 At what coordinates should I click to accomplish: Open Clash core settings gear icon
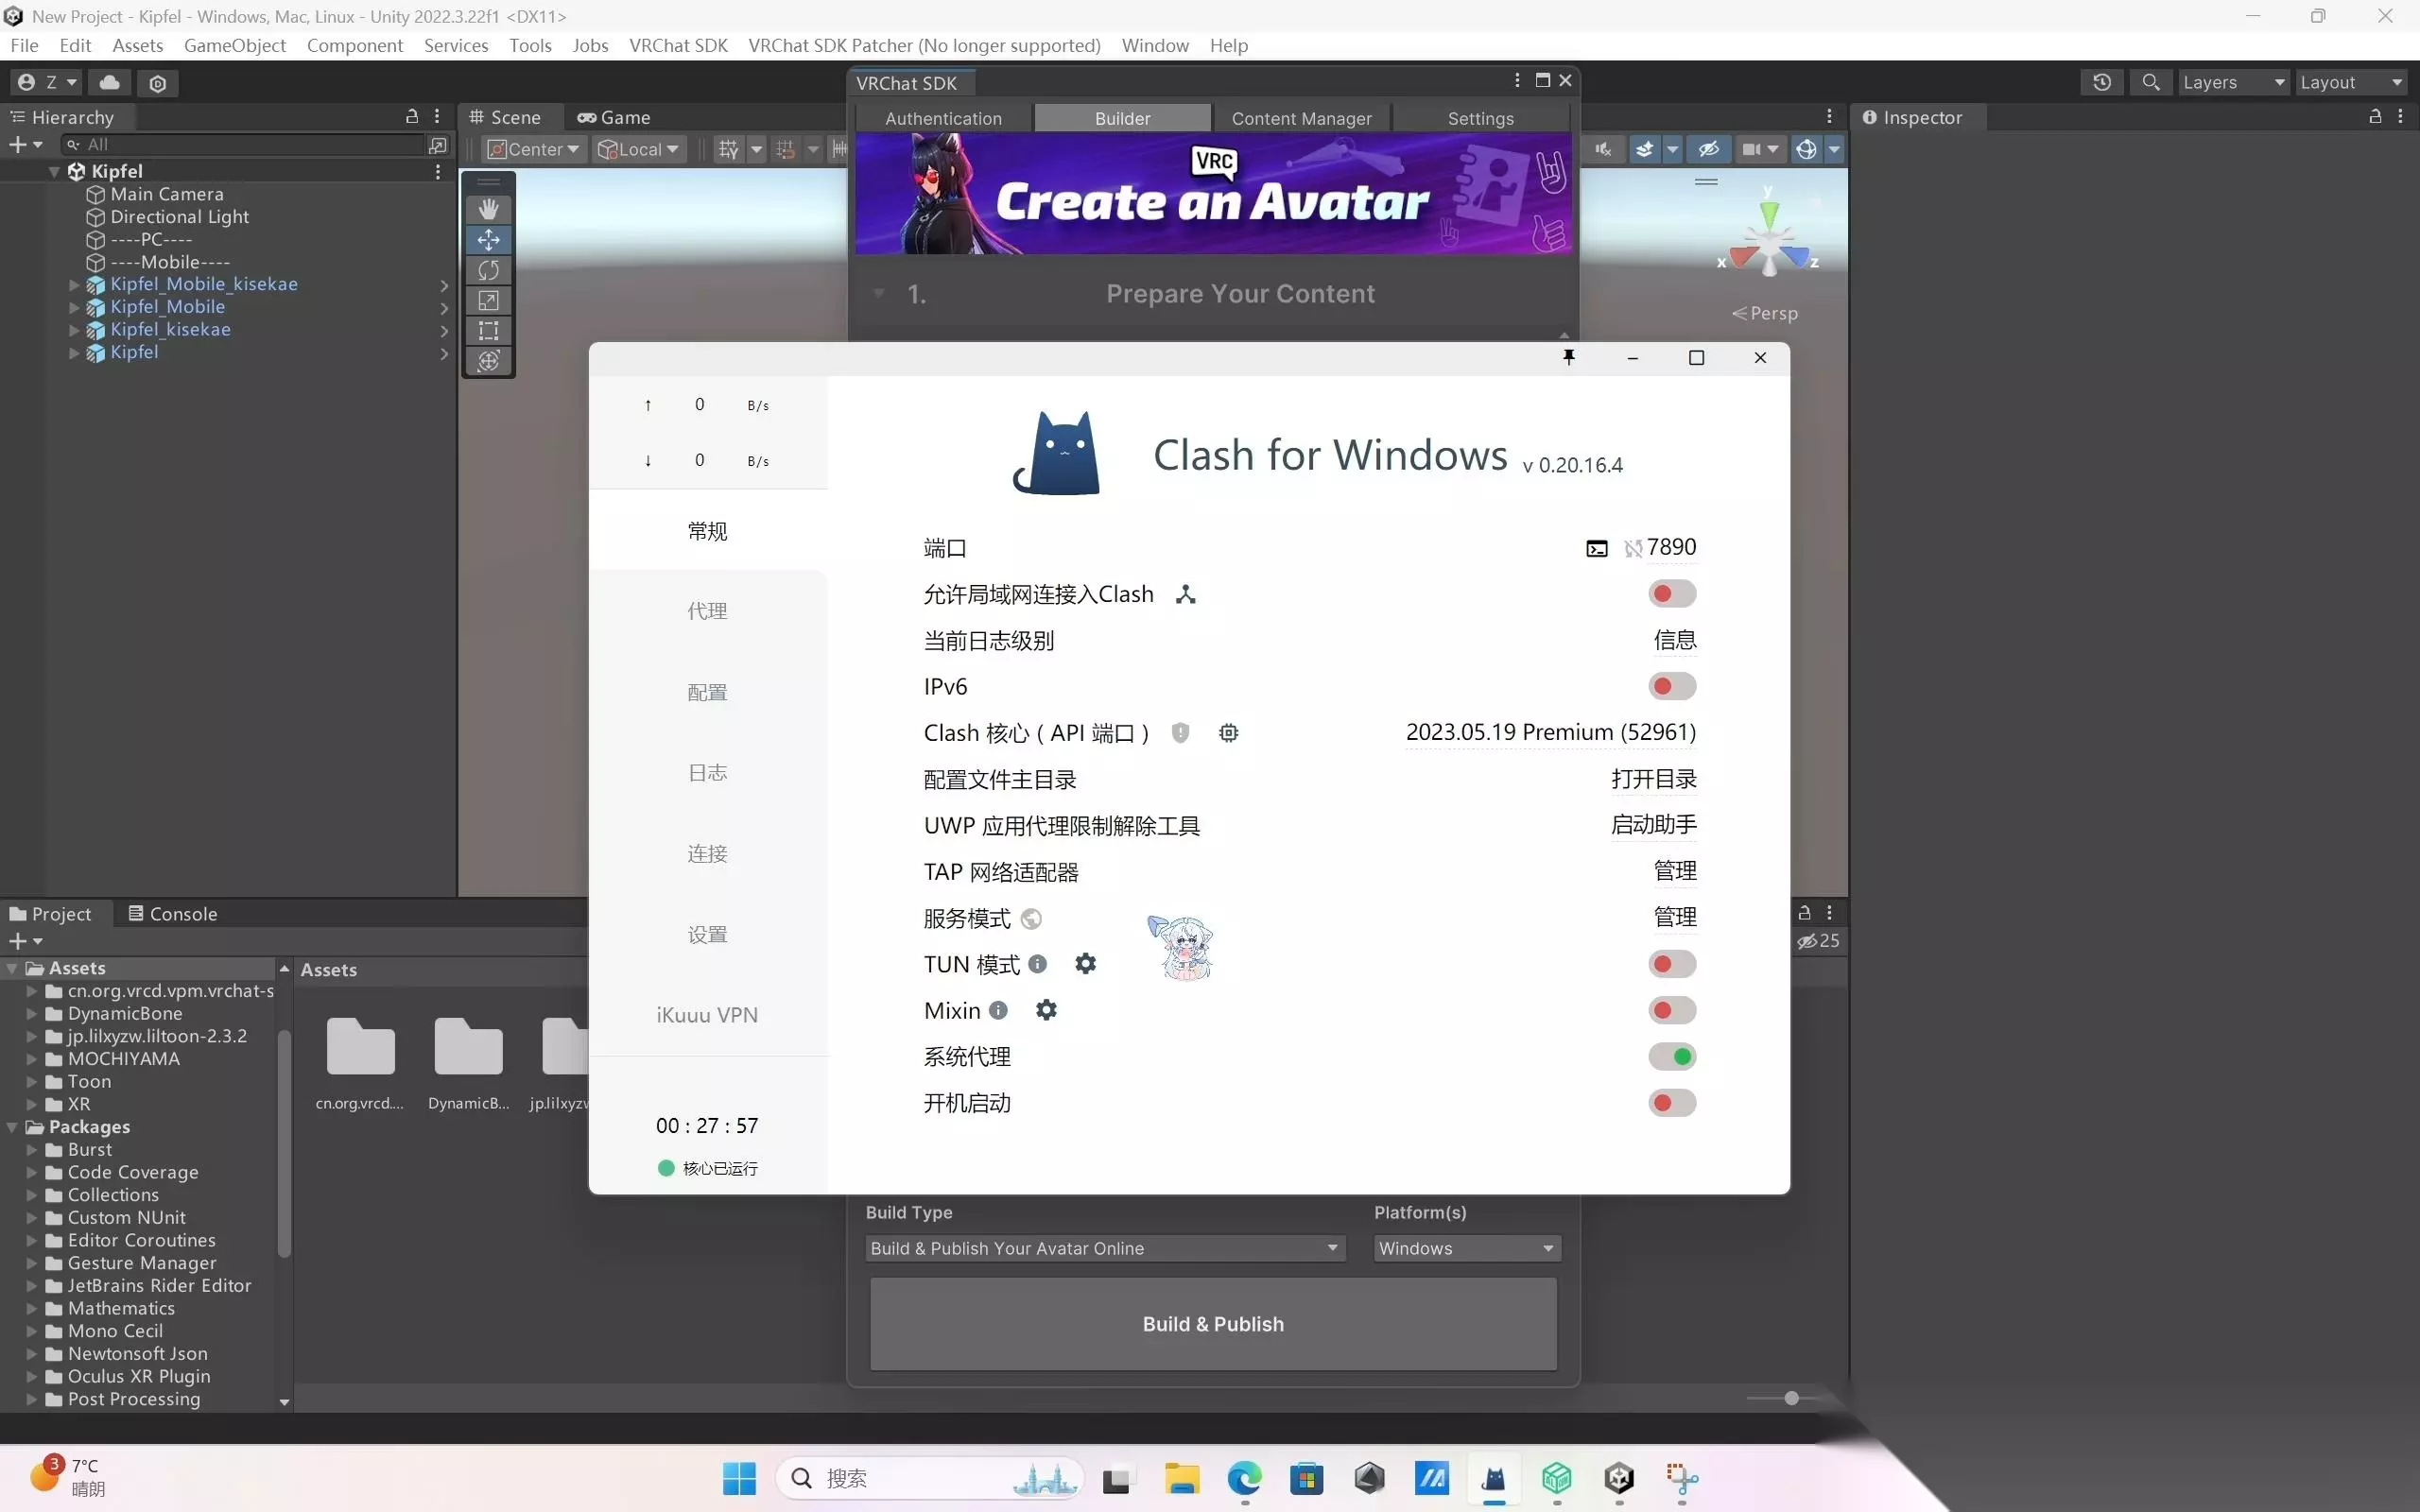pyautogui.click(x=1228, y=733)
